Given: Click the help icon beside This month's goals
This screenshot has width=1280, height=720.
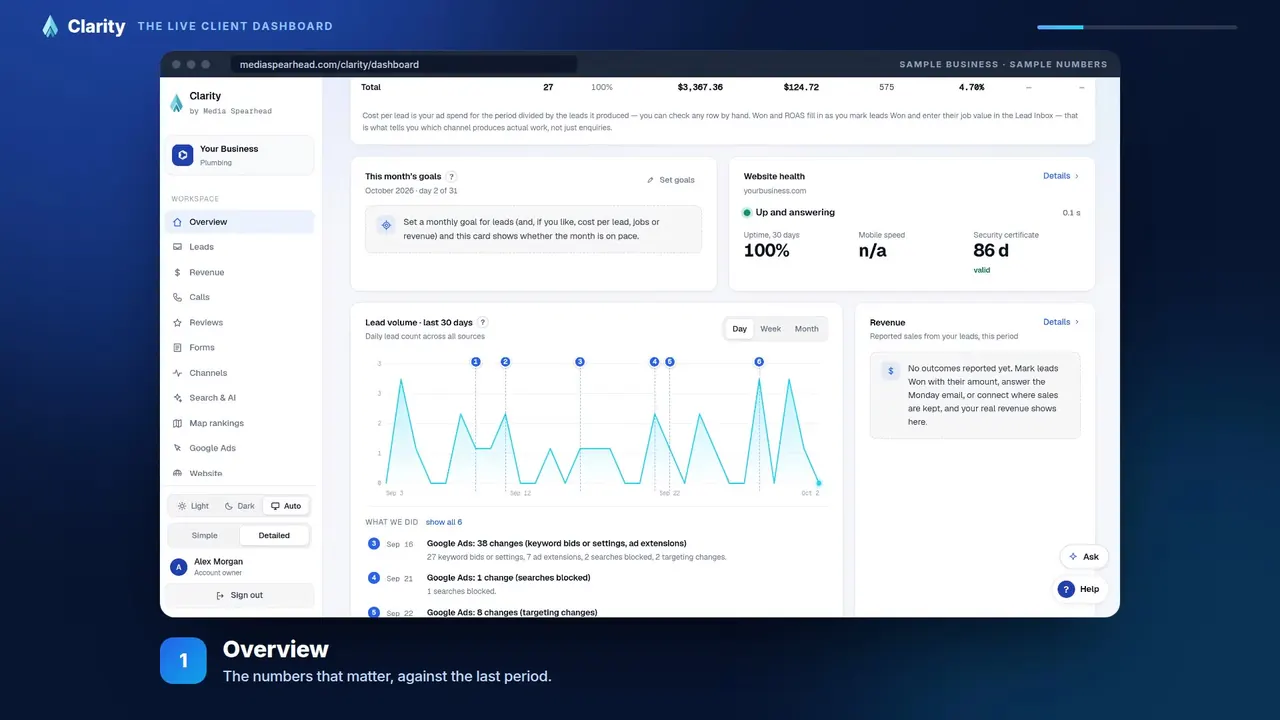Looking at the screenshot, I should (451, 177).
